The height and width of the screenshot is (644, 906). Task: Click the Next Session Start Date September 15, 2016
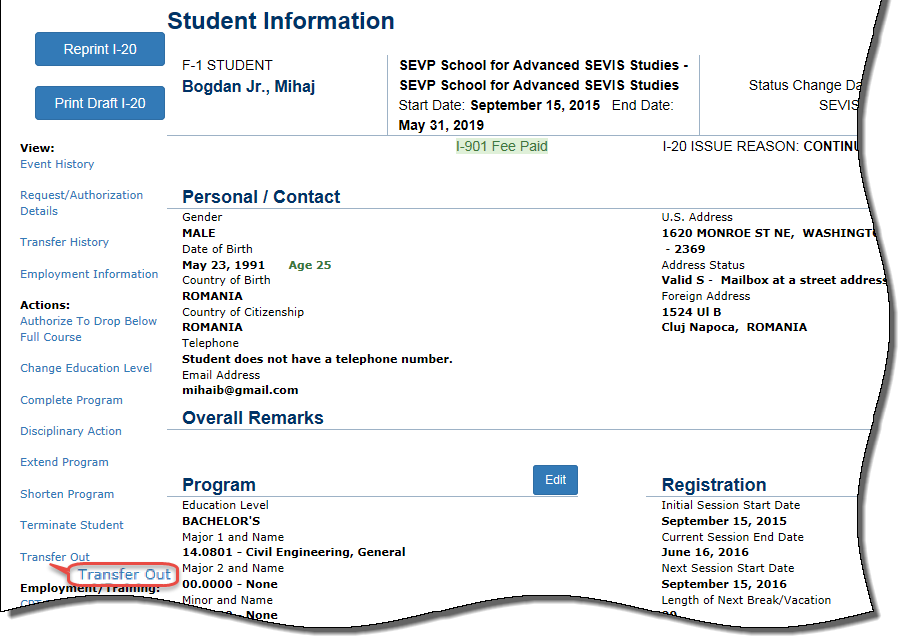tap(724, 584)
